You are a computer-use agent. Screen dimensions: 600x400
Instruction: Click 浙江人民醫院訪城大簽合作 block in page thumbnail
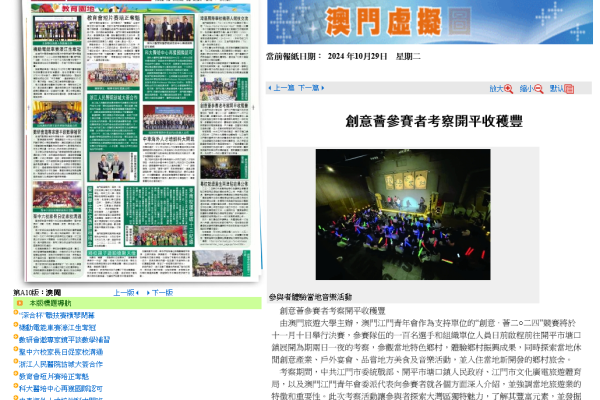point(113,138)
